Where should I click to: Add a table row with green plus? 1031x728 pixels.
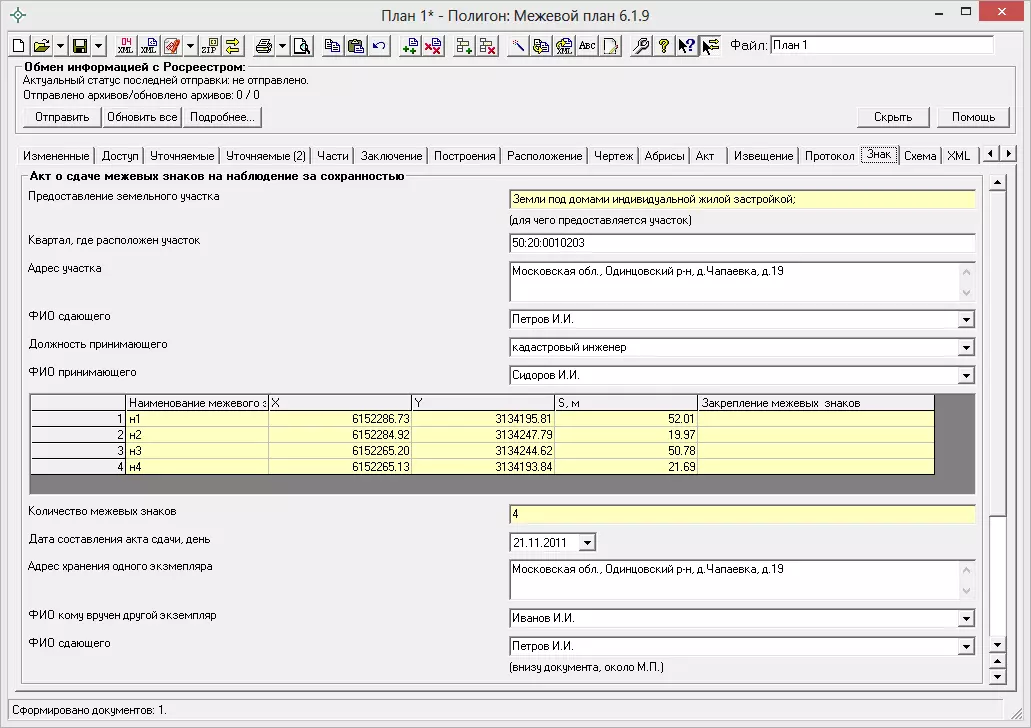[464, 45]
